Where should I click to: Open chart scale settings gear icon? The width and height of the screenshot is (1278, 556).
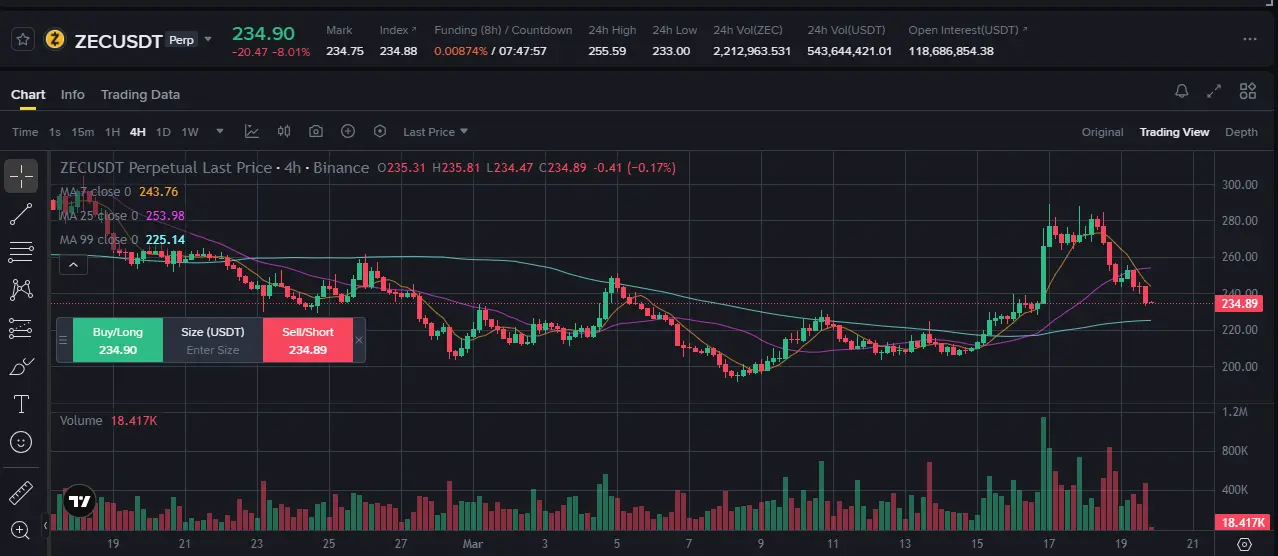pos(1244,545)
